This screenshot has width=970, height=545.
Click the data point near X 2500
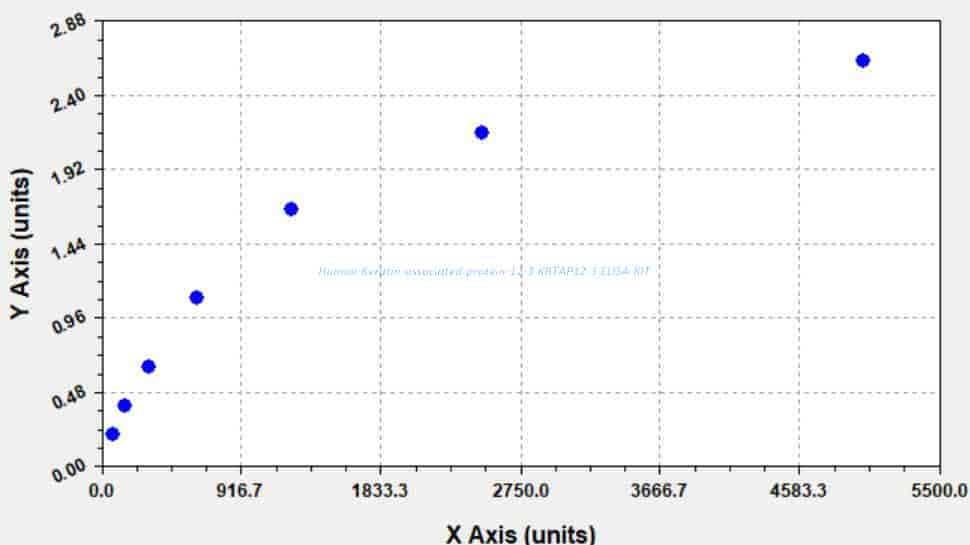481,132
